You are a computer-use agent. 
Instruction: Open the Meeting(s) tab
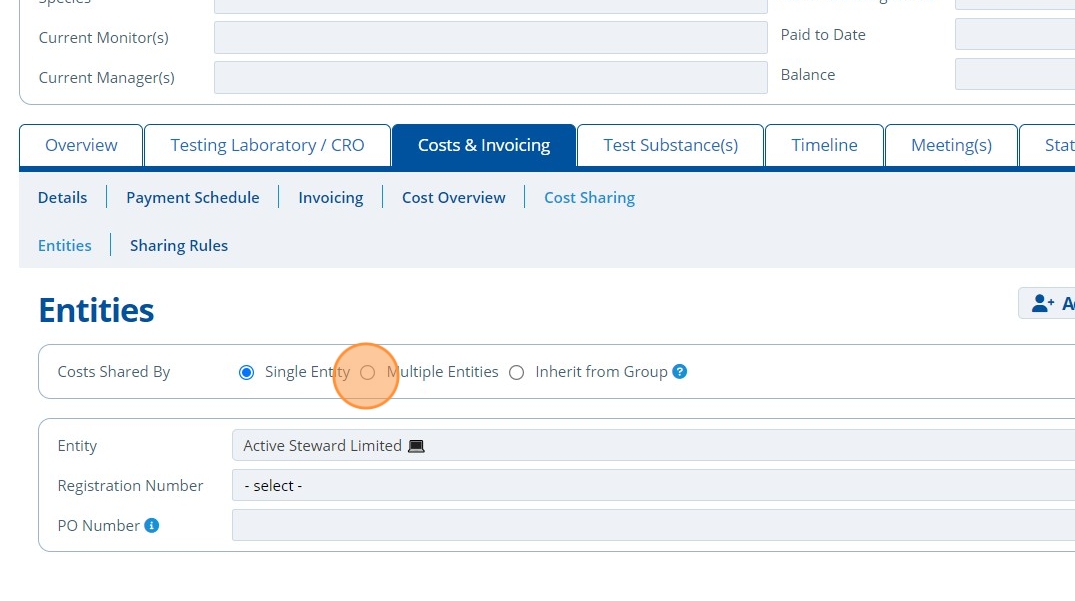tap(951, 145)
